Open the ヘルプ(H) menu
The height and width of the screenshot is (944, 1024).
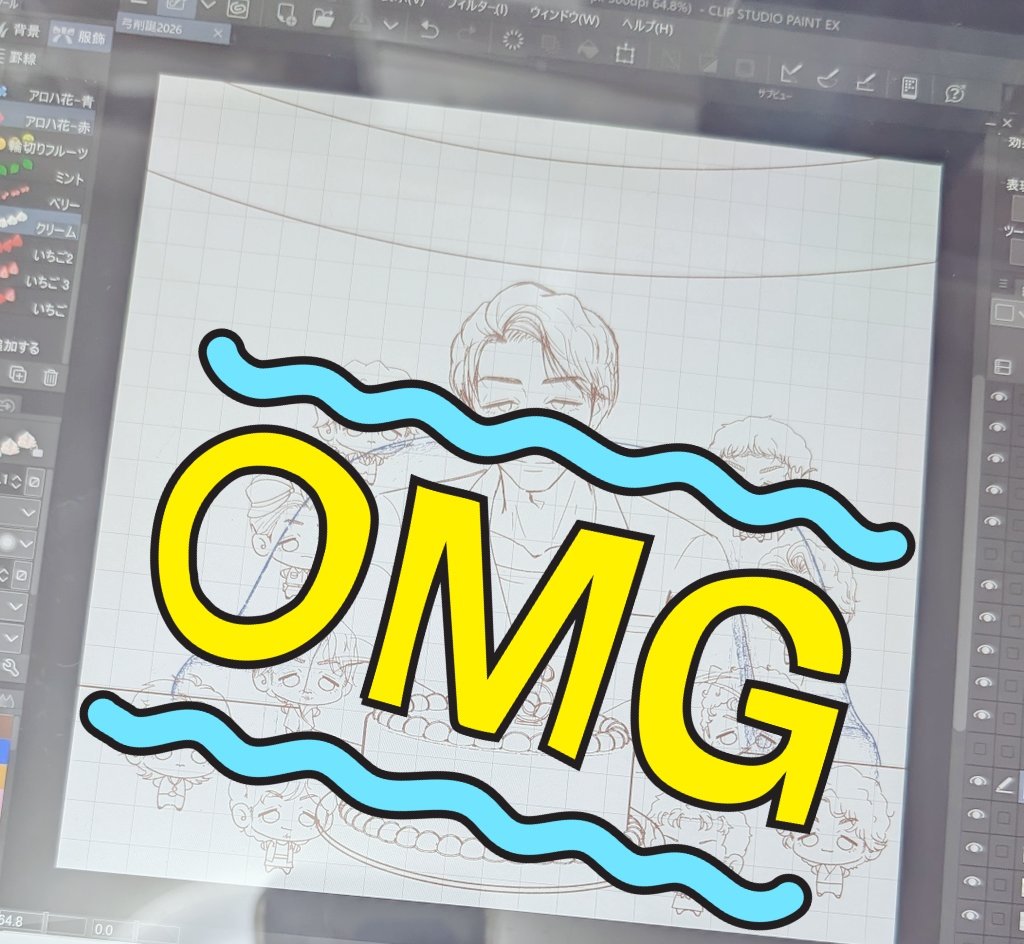pos(647,27)
